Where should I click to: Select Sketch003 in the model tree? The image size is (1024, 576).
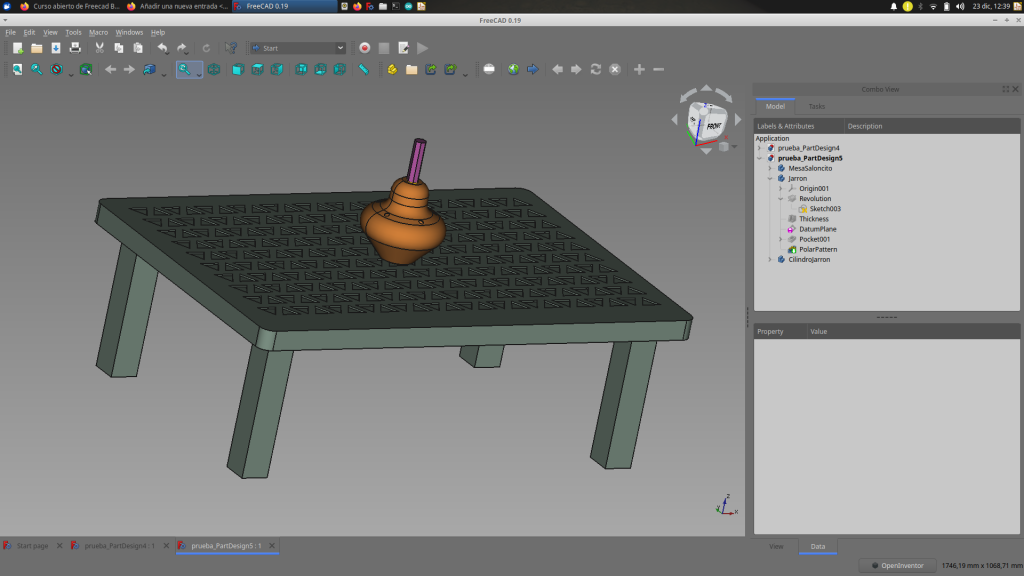(825, 209)
